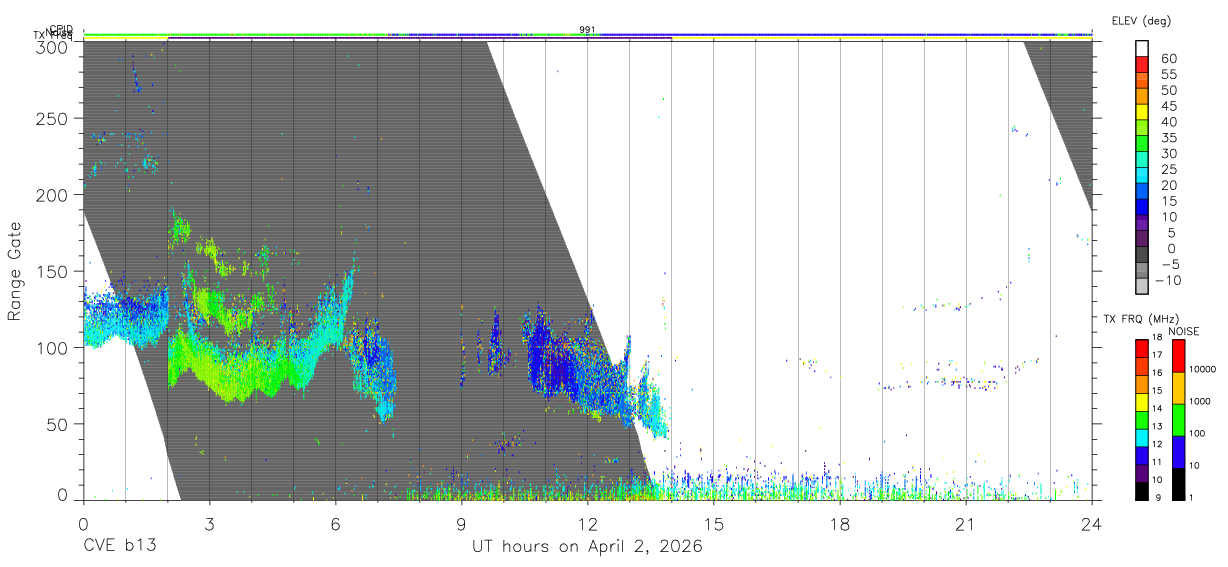
Task: Click the 15 tick label on UT hours axis
Action: pyautogui.click(x=714, y=524)
